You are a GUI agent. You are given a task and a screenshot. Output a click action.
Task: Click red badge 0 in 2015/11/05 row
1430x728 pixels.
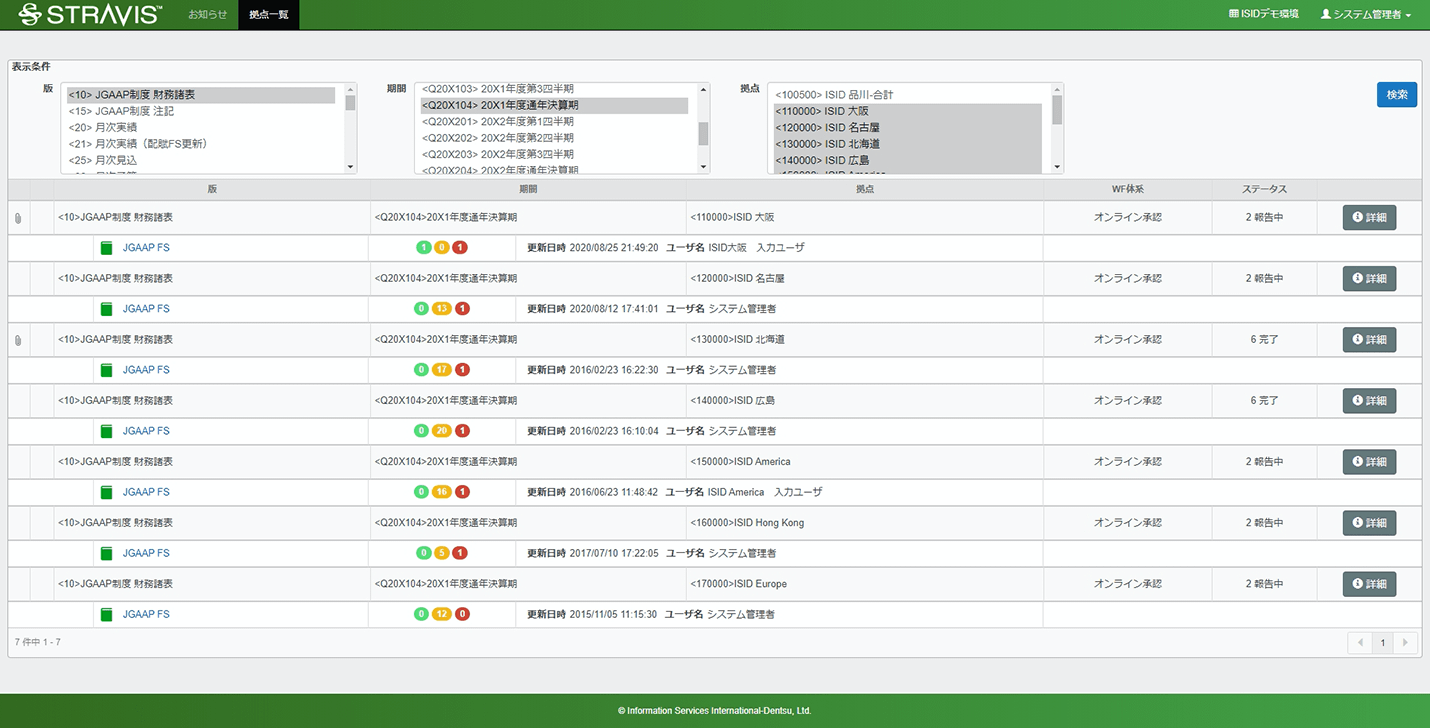click(x=462, y=614)
